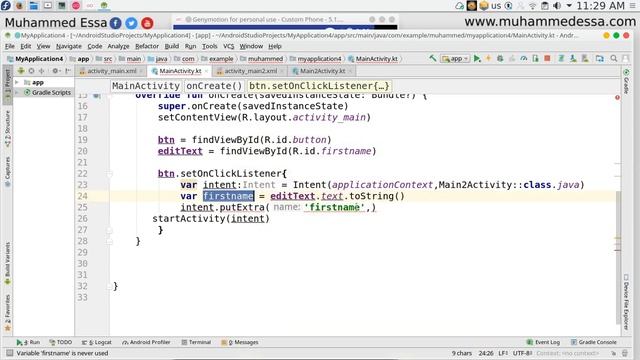640x360 pixels.
Task: Toggle the Structure side tool window
Action: [x=7, y=129]
